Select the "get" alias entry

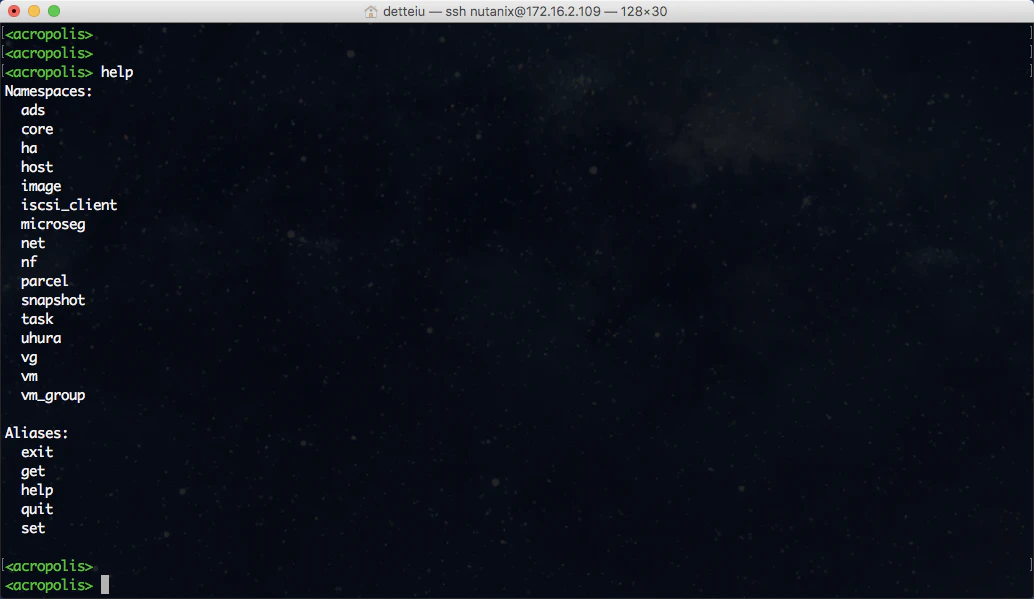[x=33, y=471]
